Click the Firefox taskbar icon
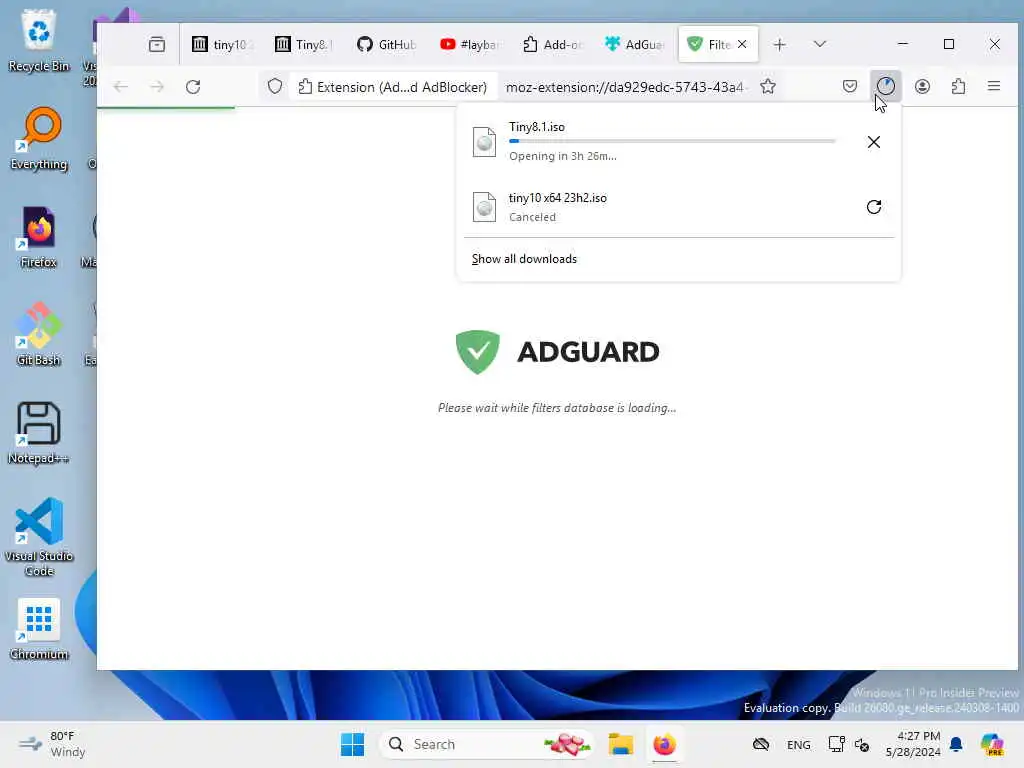Screen dimensions: 1024x768 [x=664, y=744]
